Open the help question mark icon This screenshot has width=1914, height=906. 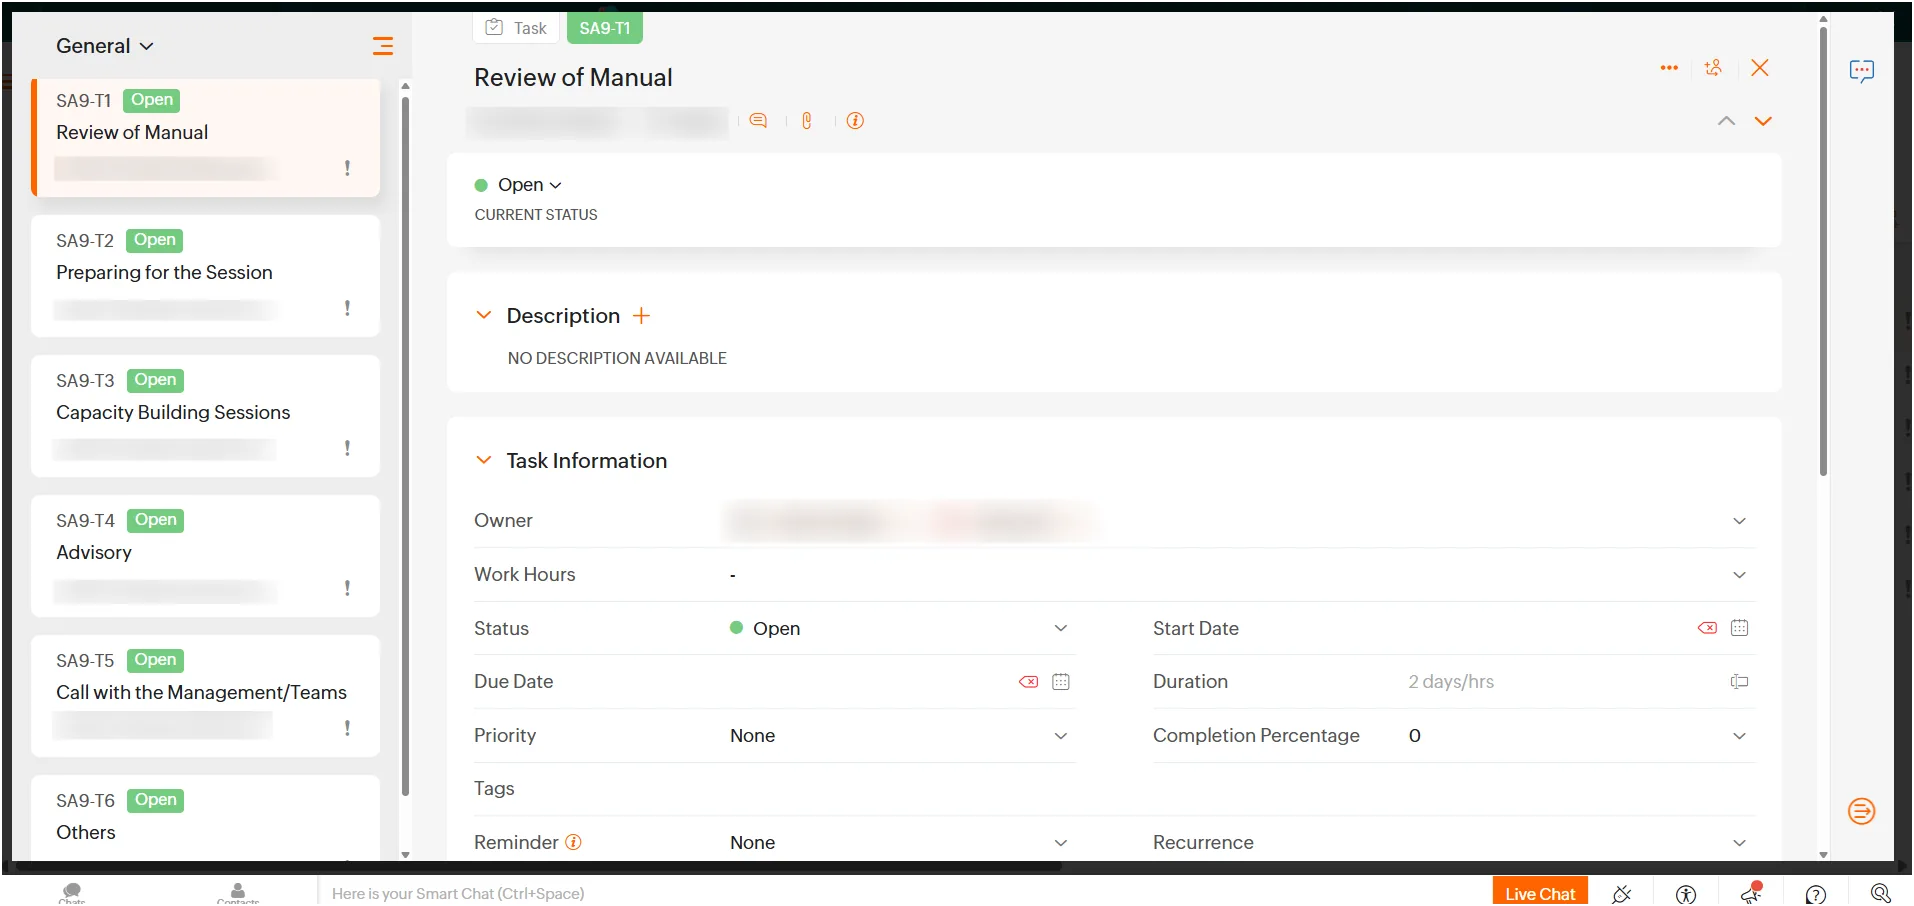[1816, 894]
